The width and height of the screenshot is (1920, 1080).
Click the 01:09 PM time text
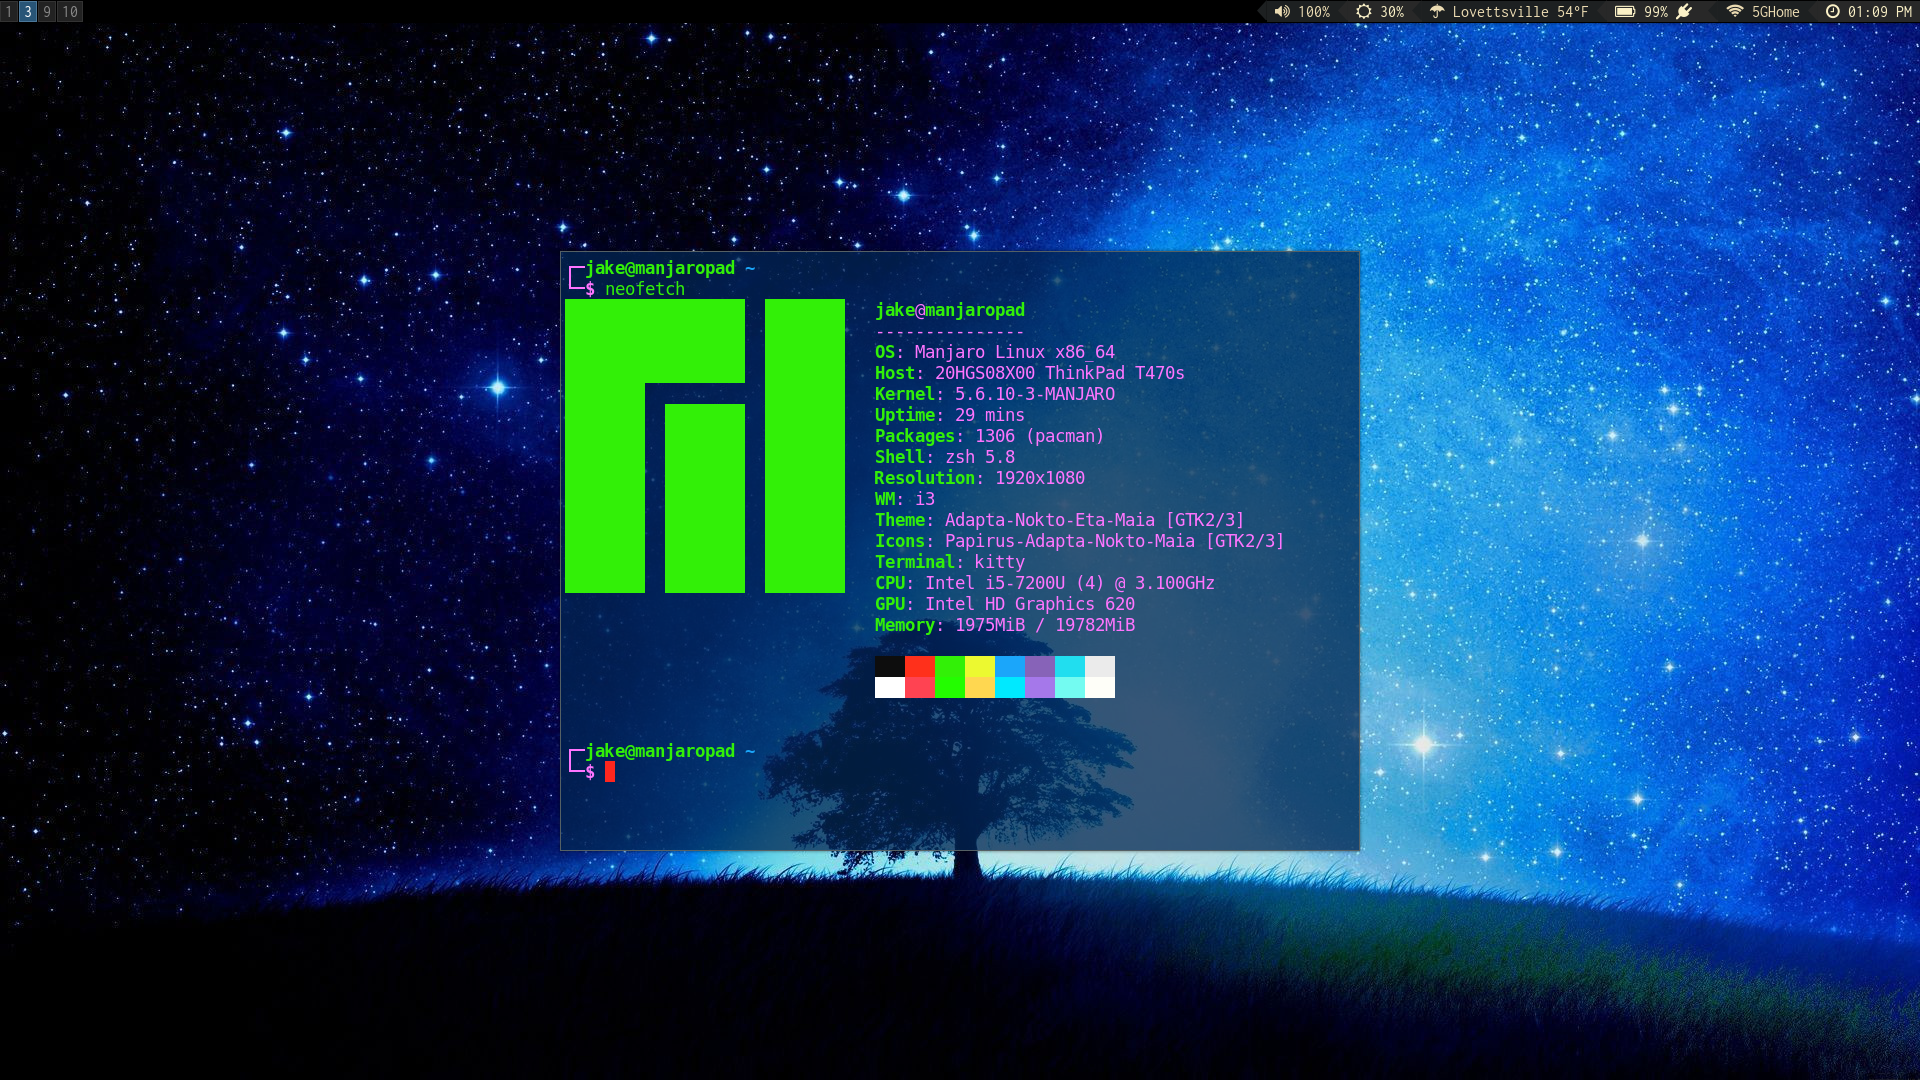1880,12
